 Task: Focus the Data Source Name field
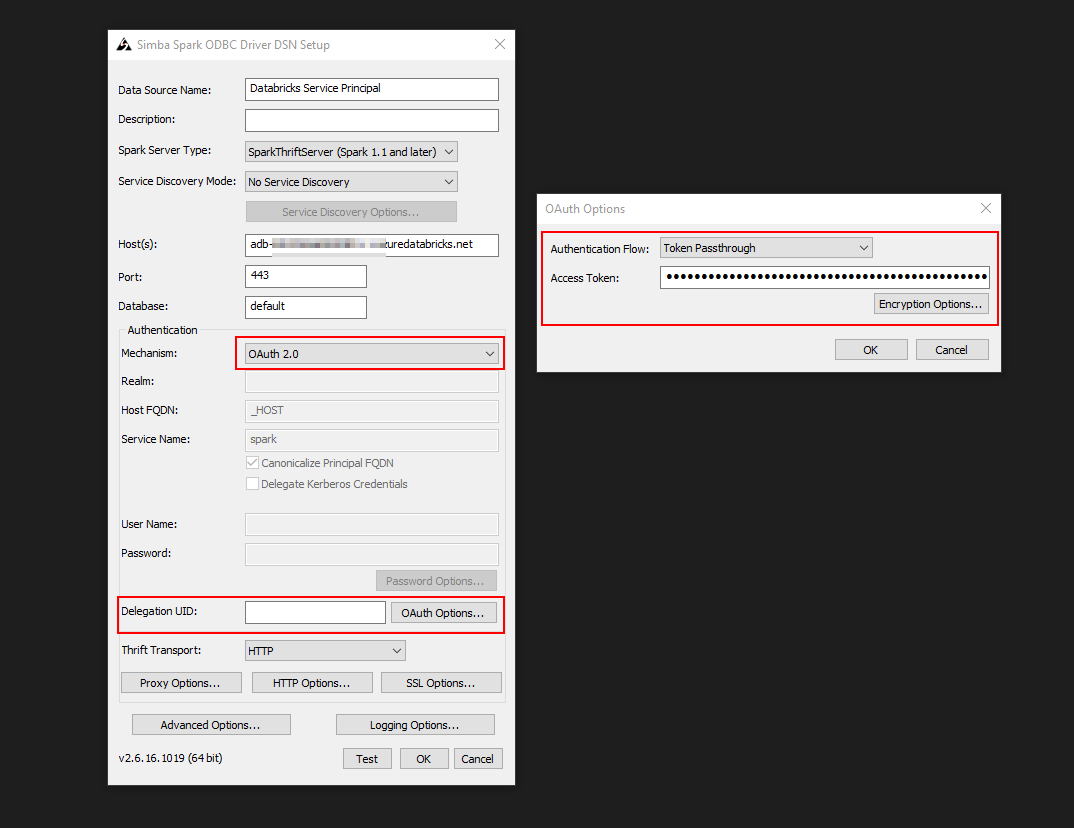tap(371, 89)
